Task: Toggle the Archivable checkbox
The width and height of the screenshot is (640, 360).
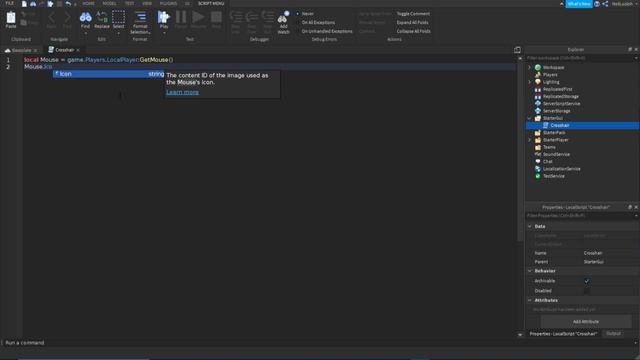Action: pyautogui.click(x=587, y=281)
